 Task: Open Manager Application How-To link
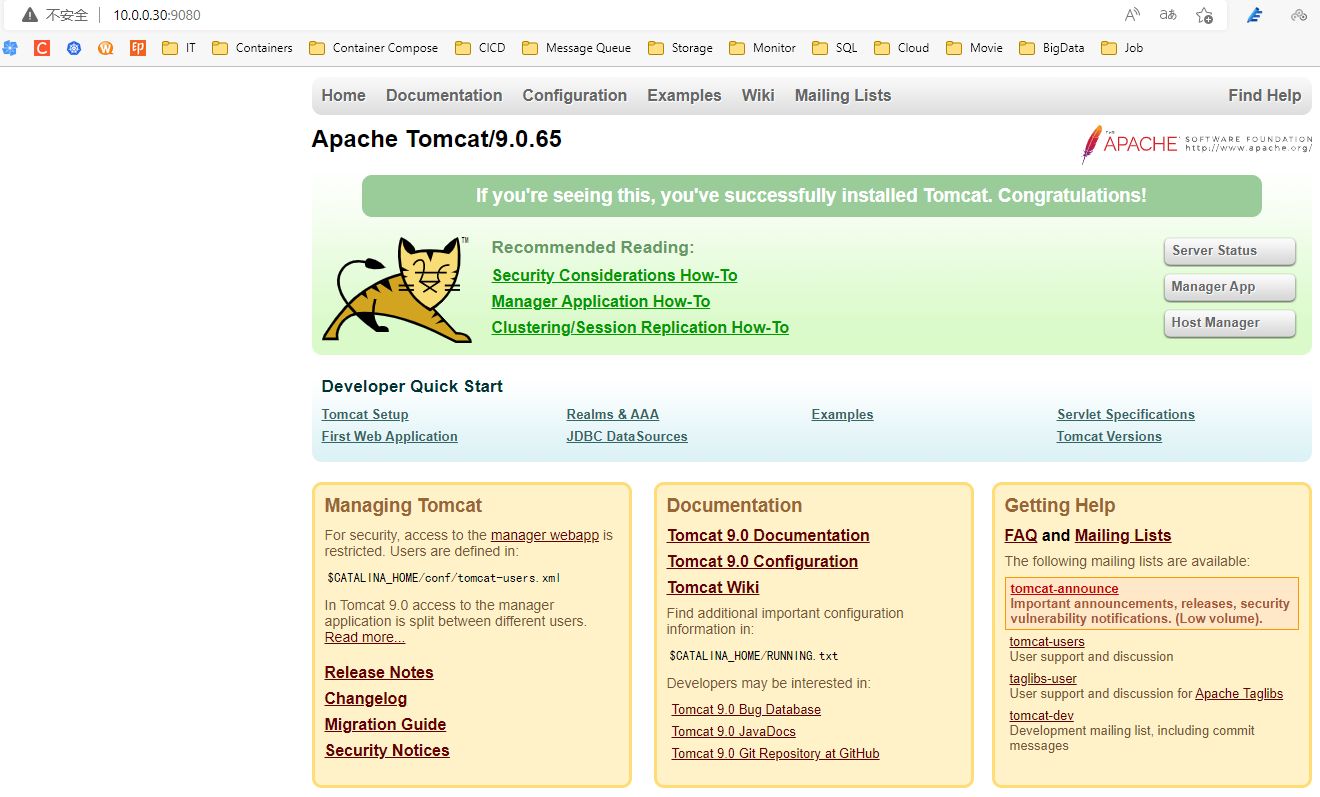(x=601, y=301)
